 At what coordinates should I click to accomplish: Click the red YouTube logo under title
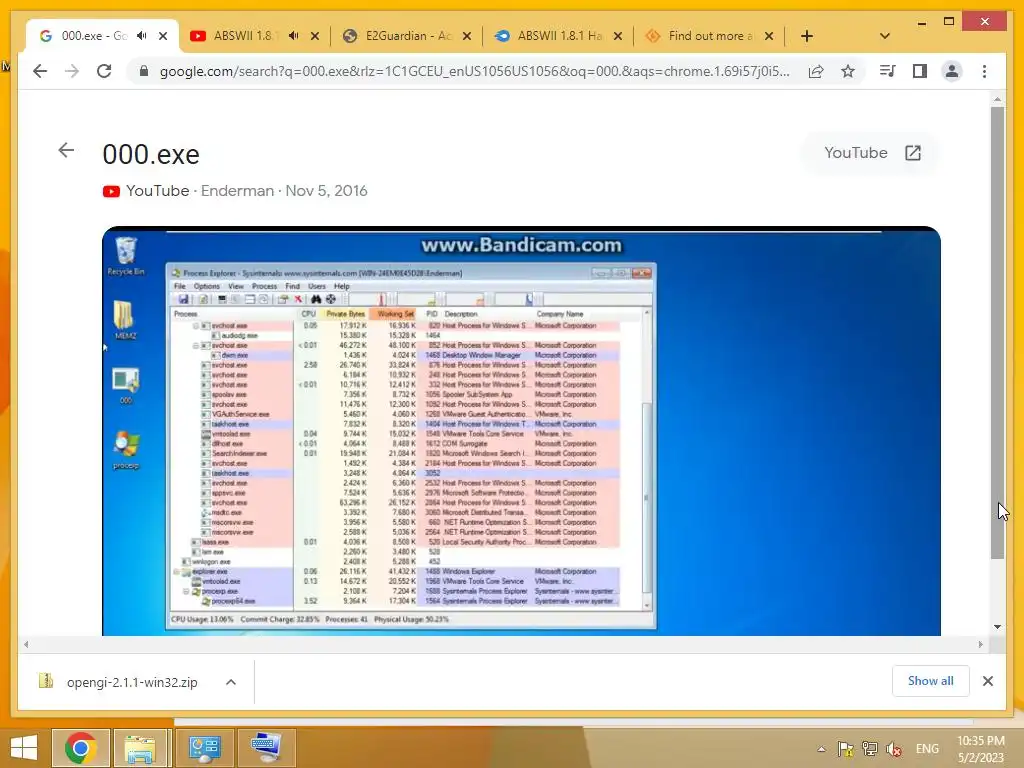click(x=111, y=191)
